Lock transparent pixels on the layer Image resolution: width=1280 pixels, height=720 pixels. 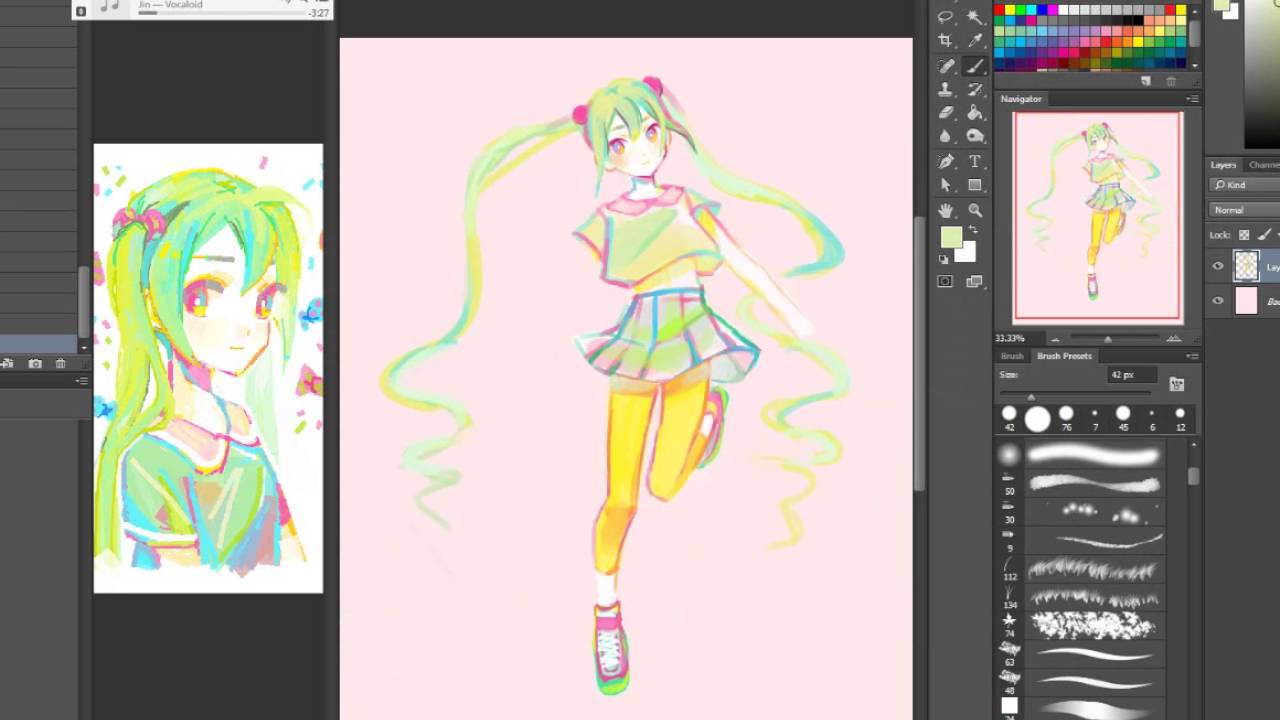[x=1244, y=235]
